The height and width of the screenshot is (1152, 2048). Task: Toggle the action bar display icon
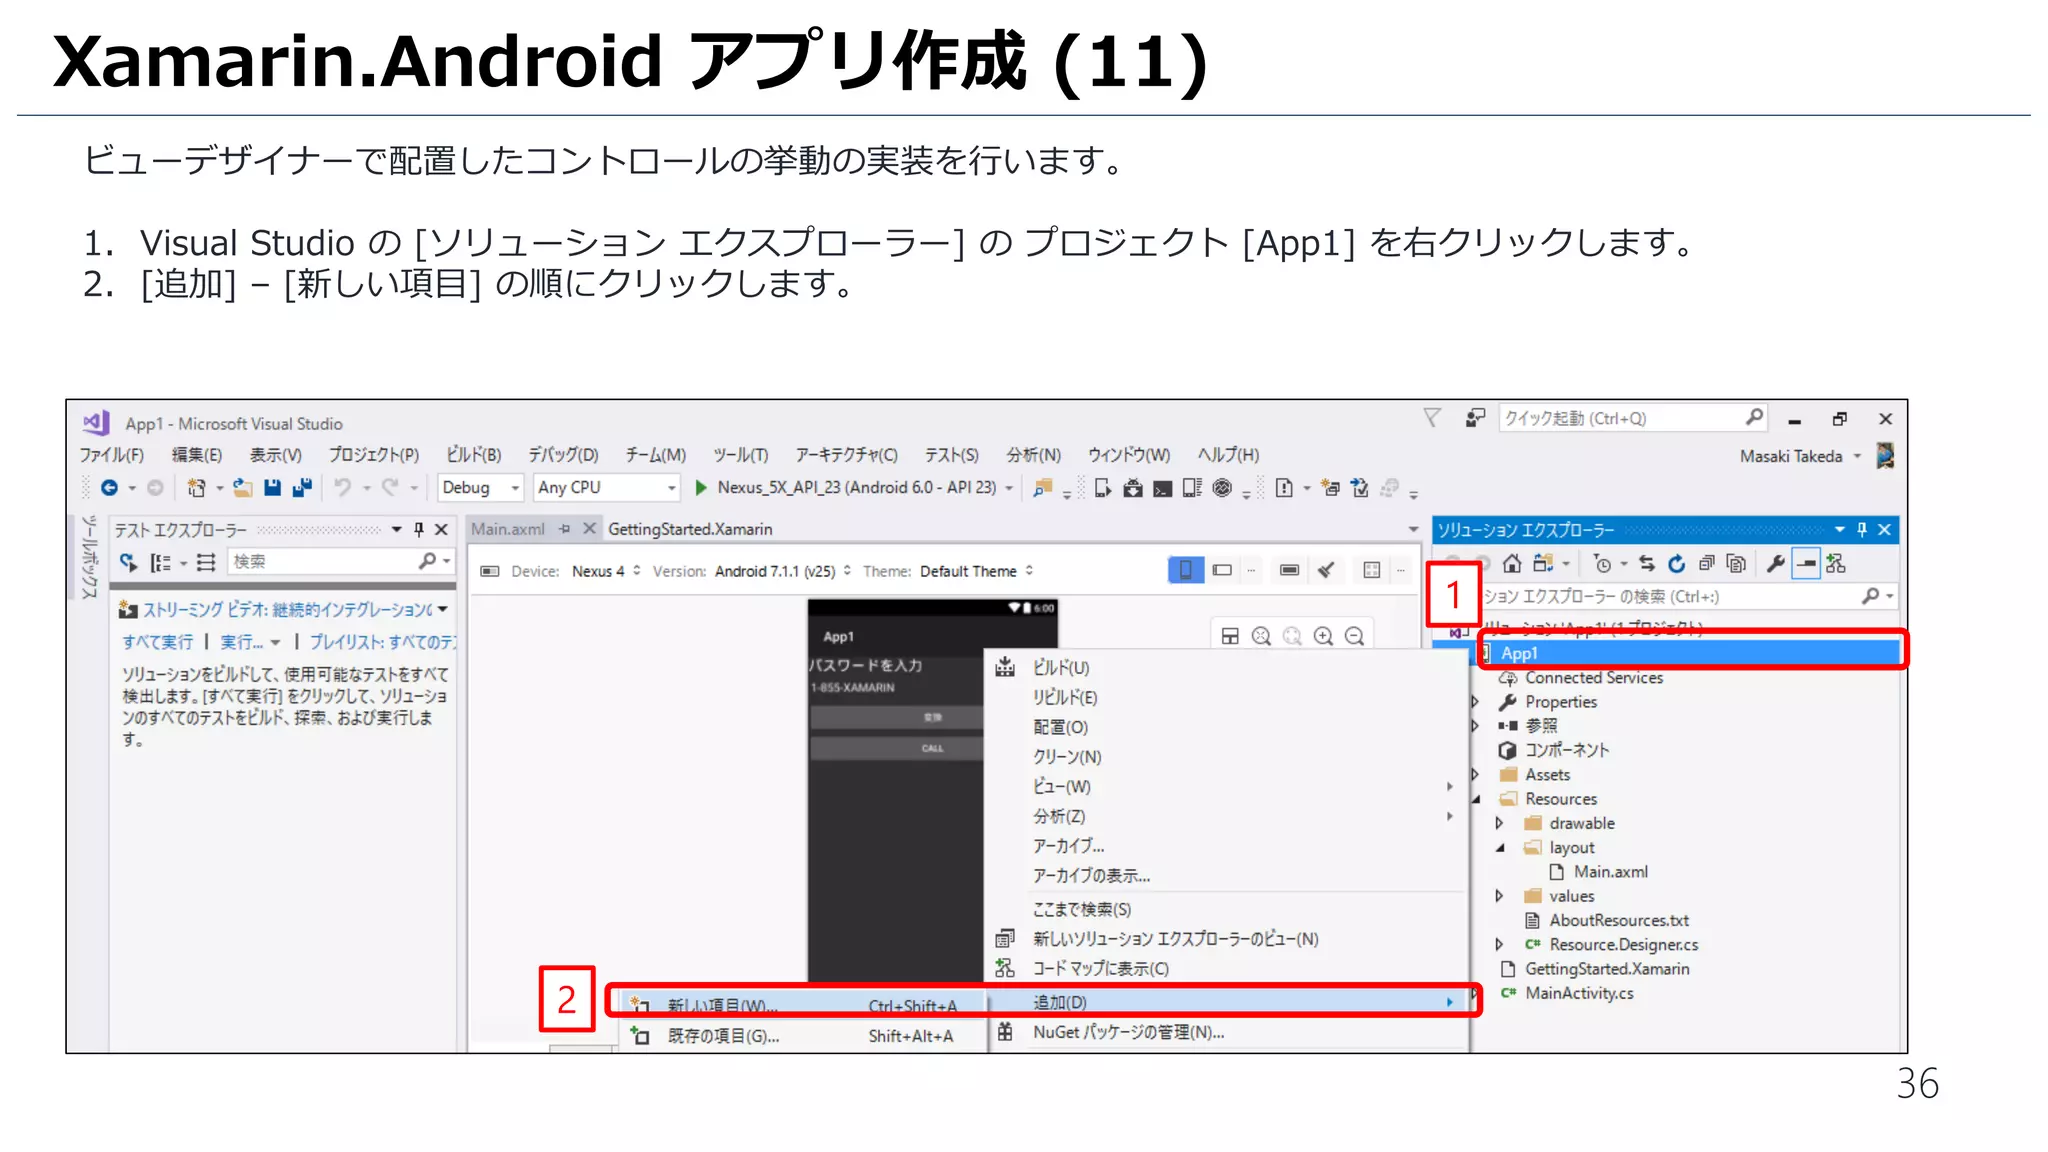click(1289, 570)
